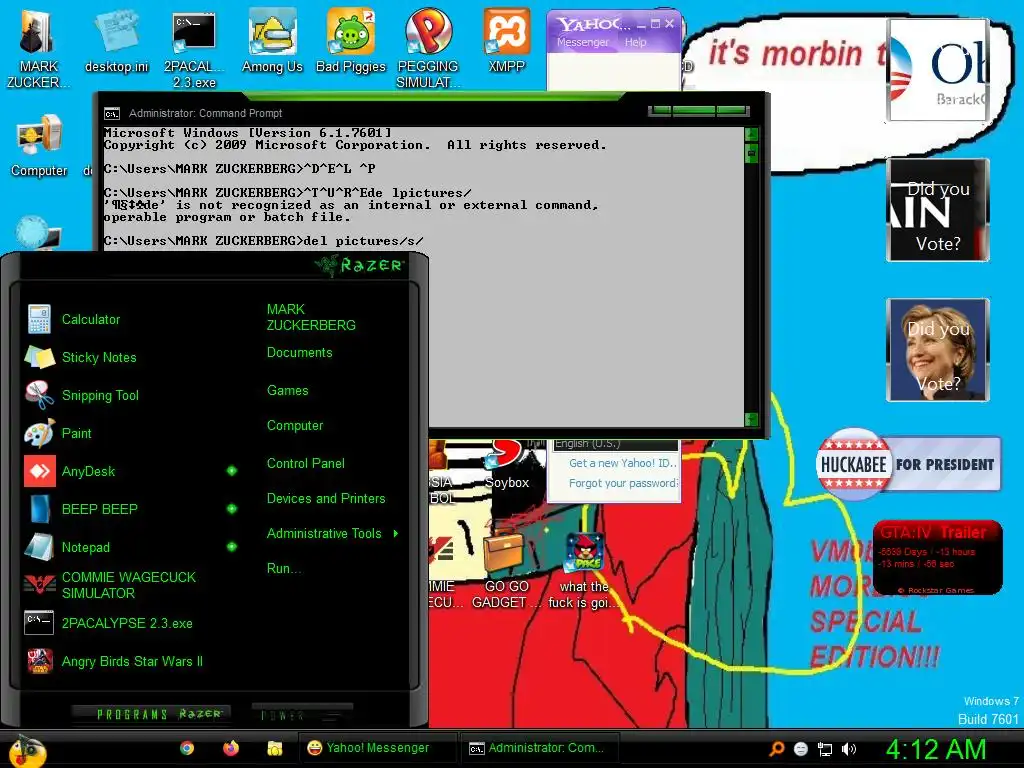Launch COMMIE WAGECUCK SIMULATOR entry

coord(110,585)
